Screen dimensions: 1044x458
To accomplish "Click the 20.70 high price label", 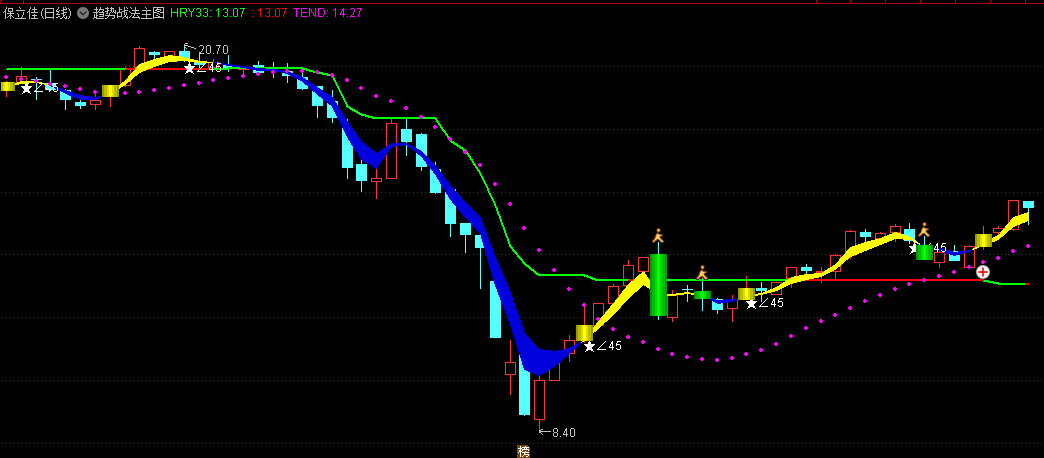I will (212, 49).
